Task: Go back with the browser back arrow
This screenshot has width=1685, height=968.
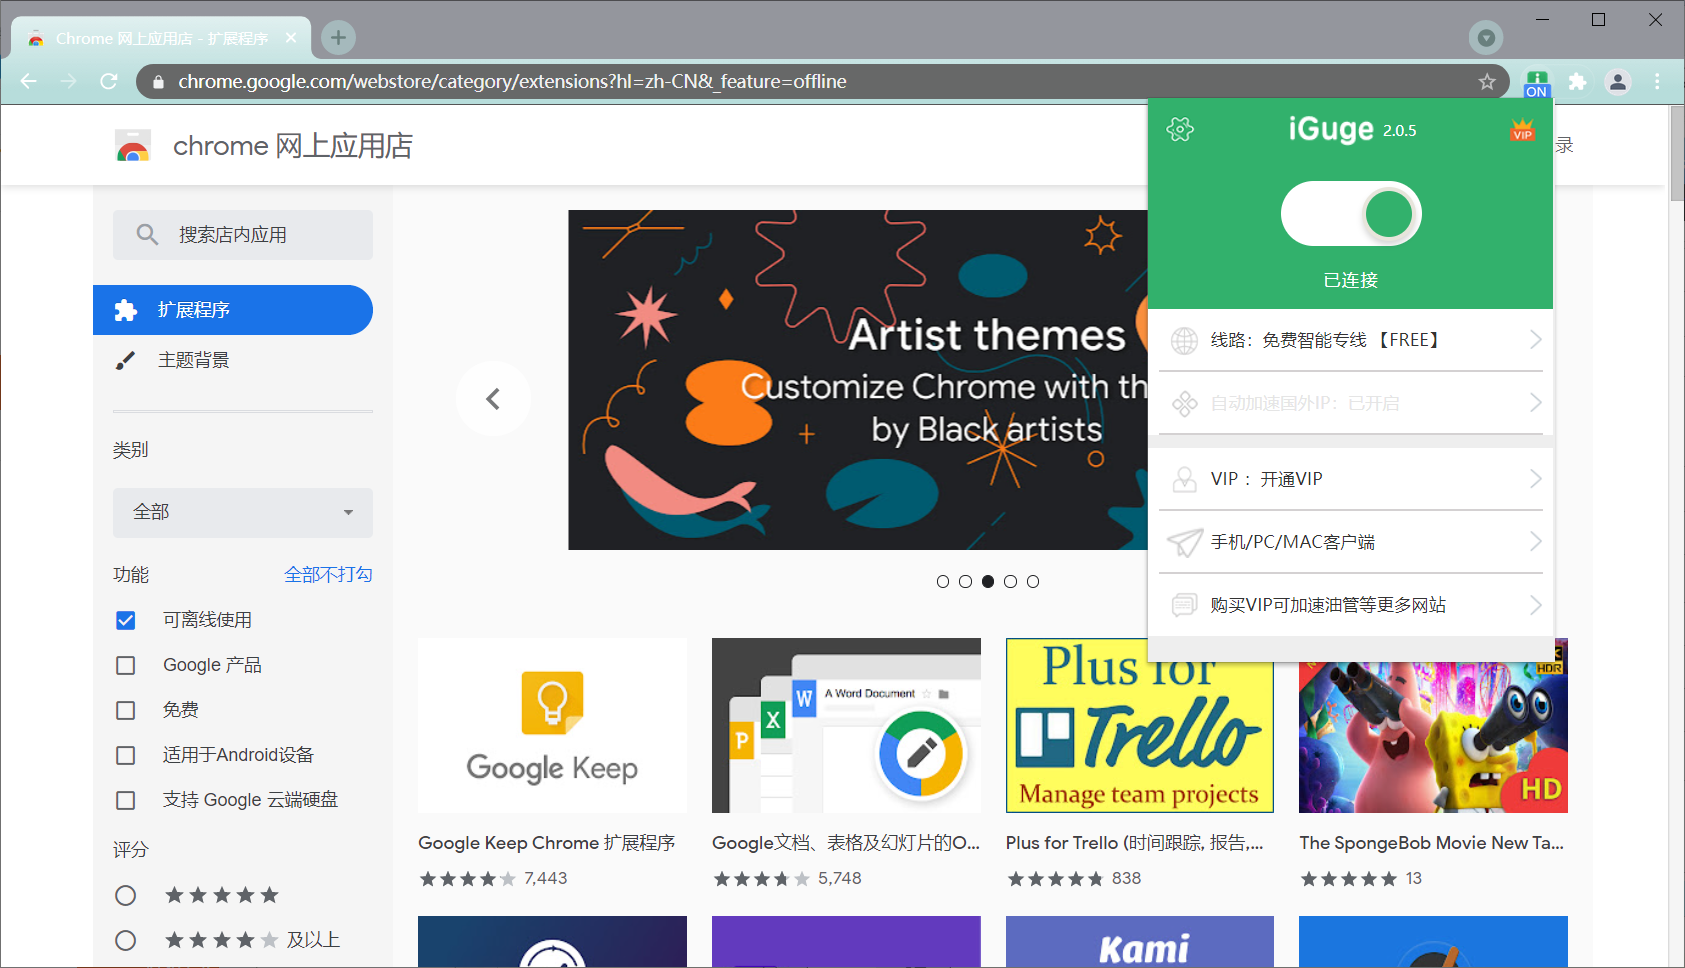Action: (x=29, y=82)
